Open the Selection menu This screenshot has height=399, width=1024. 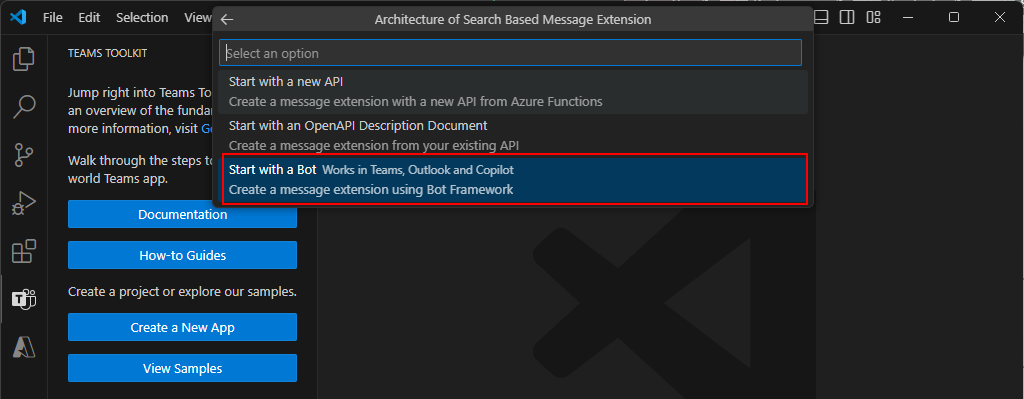(142, 18)
